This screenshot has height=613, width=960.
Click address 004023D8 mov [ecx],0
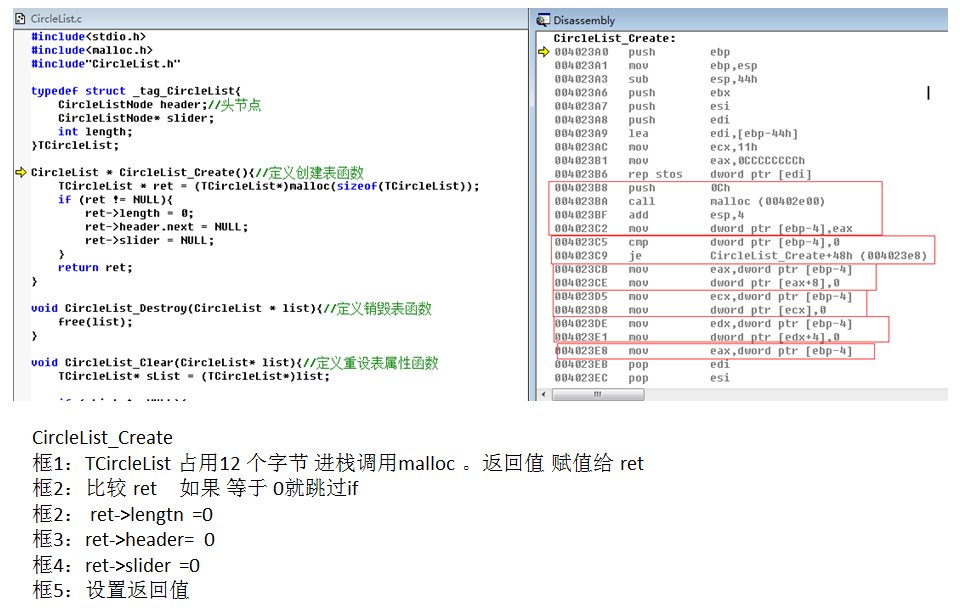[x=691, y=310]
